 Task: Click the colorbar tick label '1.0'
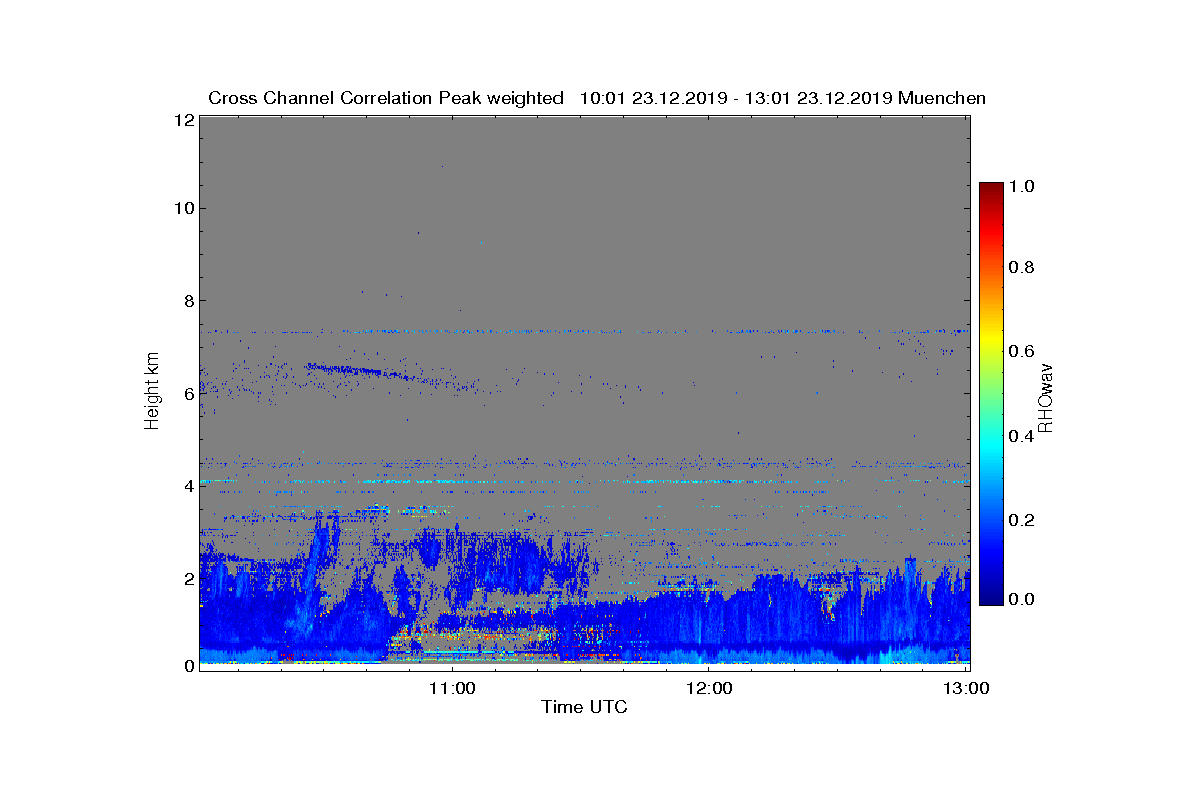[x=1020, y=186]
